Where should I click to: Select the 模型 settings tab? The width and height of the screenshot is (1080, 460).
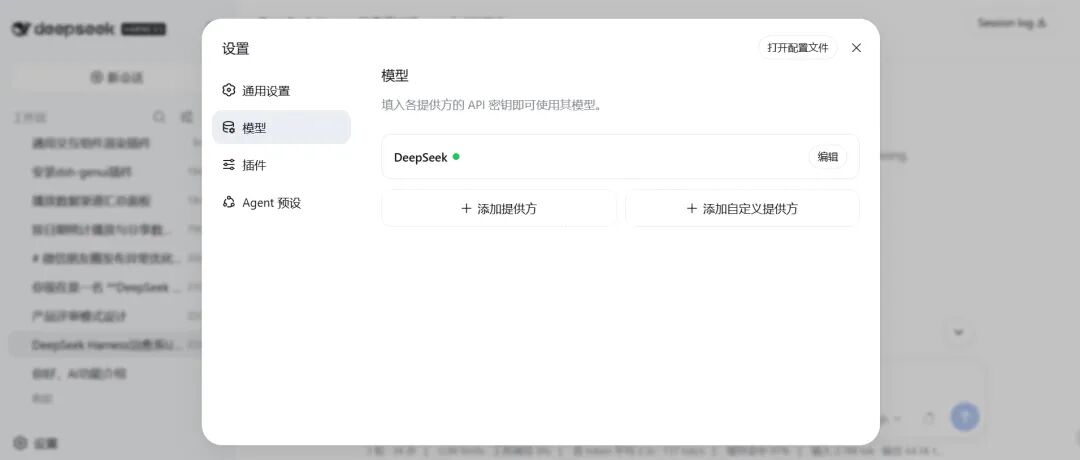point(281,127)
